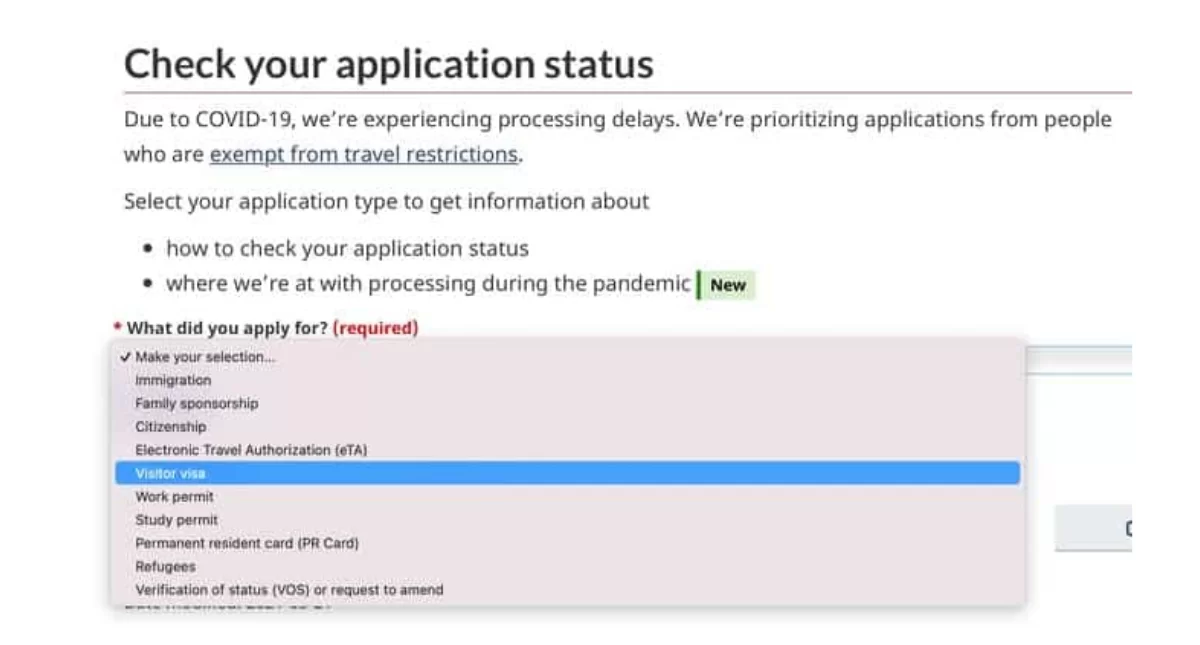This screenshot has height=645, width=1200.
Task: Click the 'Make your selection...' placeholder option
Action: pos(204,357)
